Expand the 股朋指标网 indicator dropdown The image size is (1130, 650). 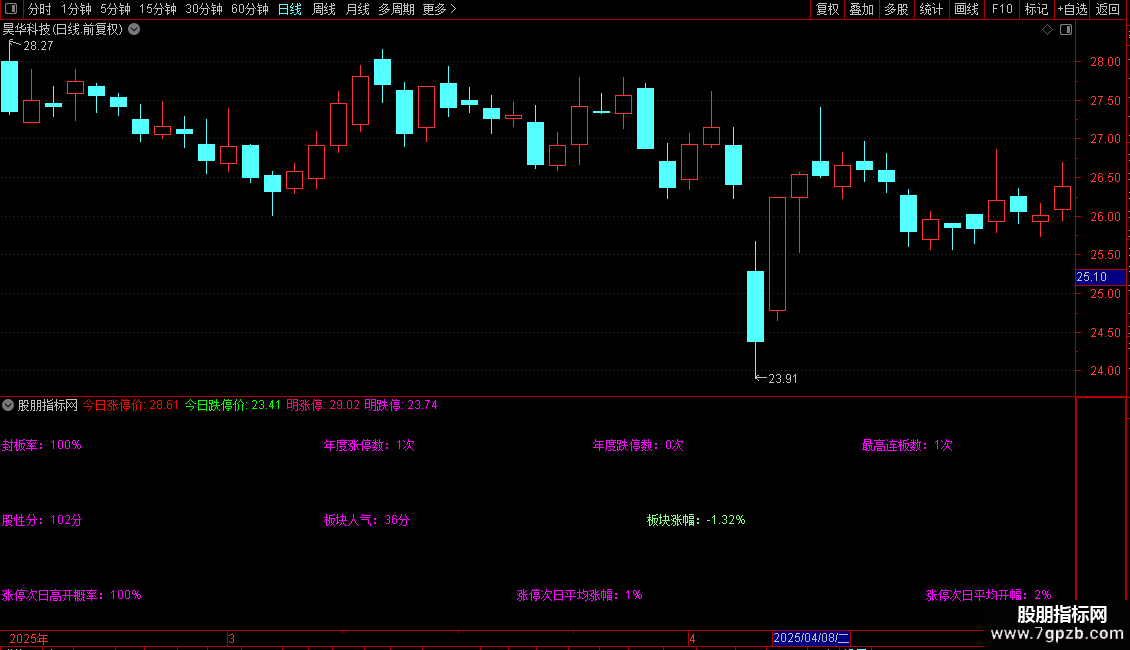8,405
